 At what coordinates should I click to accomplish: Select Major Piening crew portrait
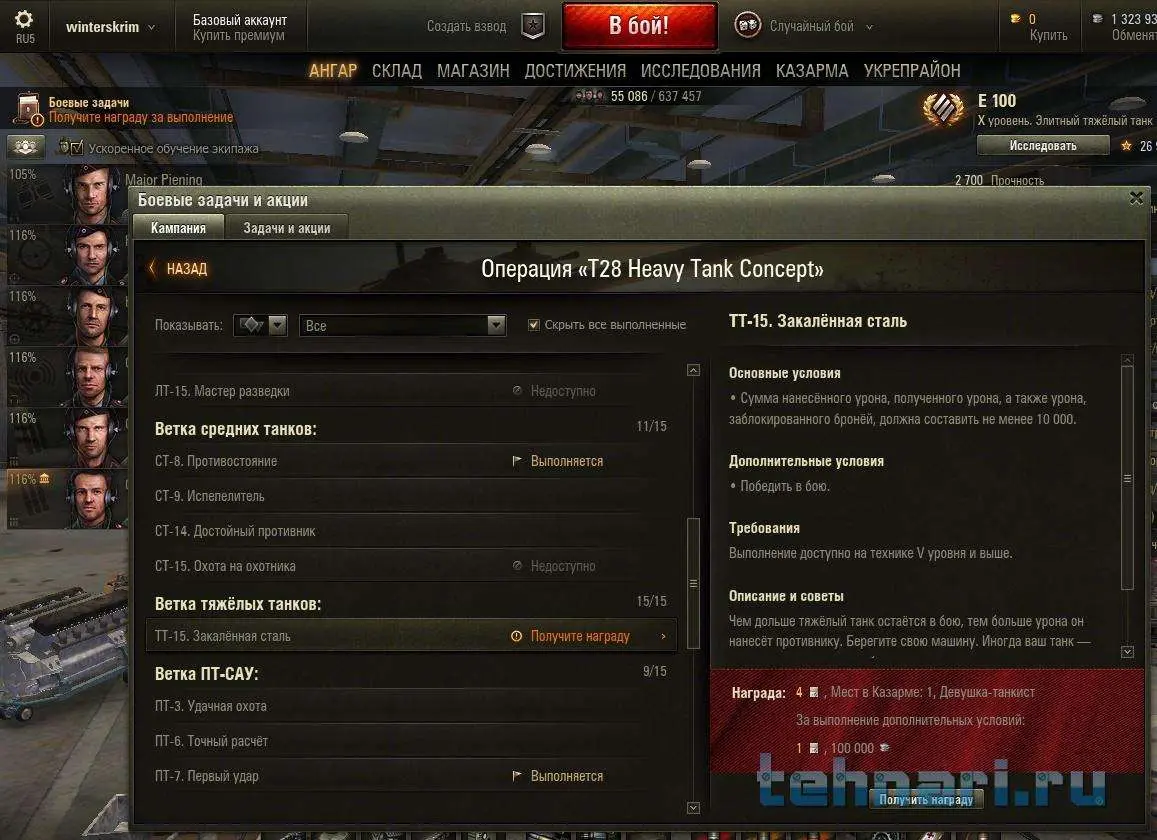tap(91, 195)
